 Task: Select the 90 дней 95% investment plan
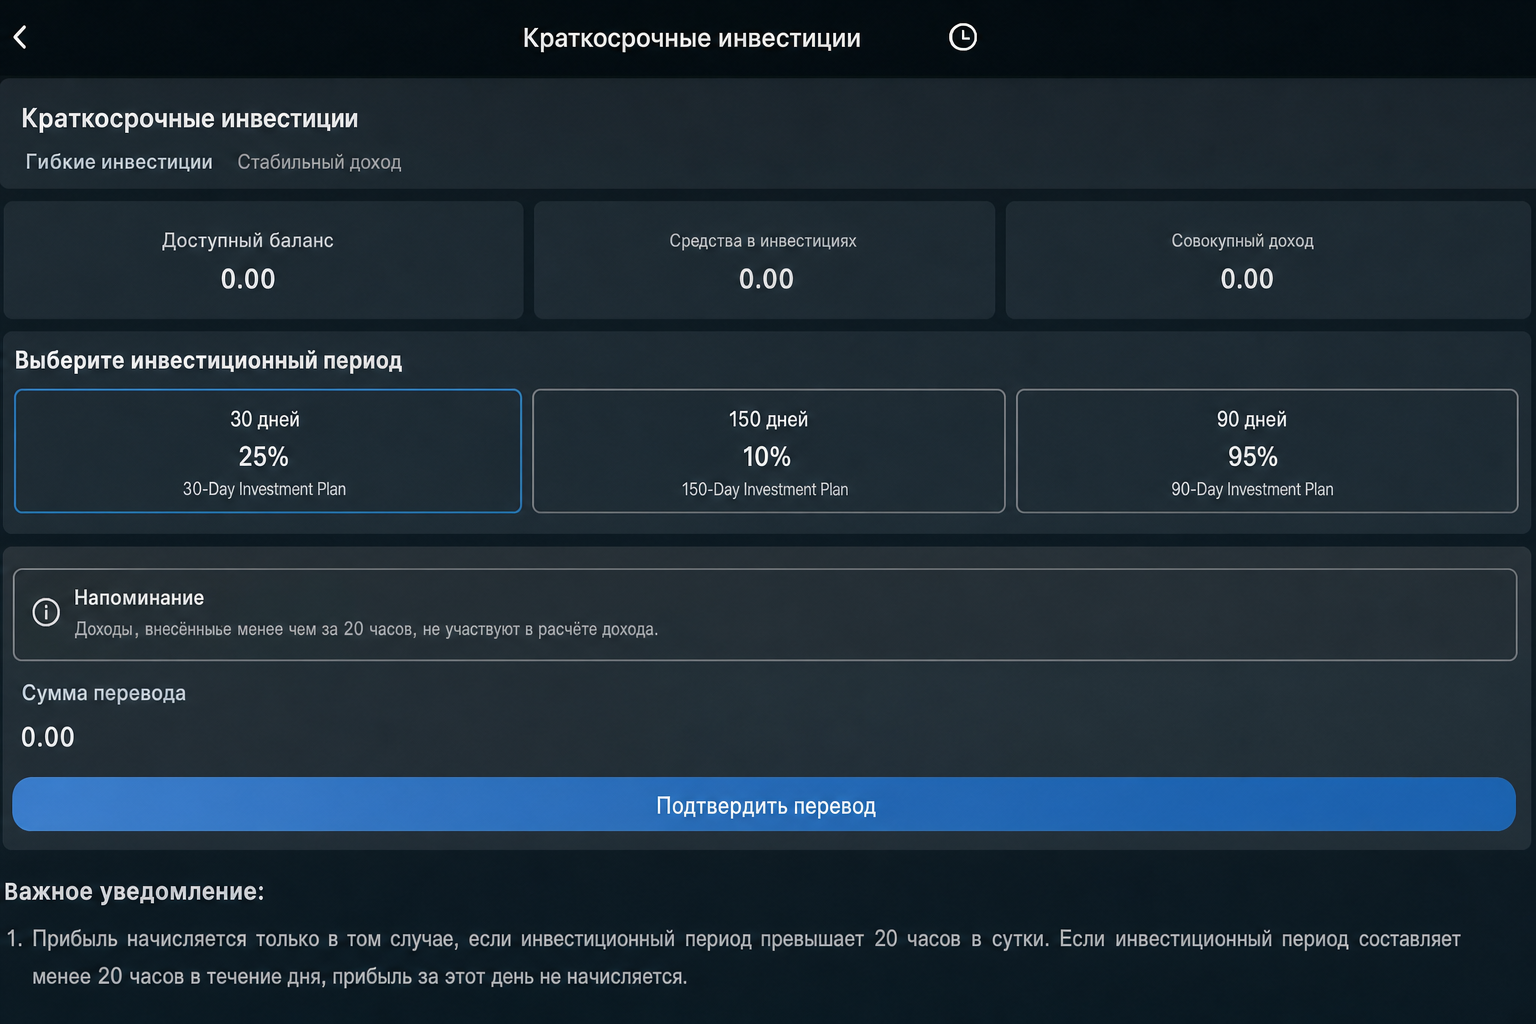point(1267,451)
